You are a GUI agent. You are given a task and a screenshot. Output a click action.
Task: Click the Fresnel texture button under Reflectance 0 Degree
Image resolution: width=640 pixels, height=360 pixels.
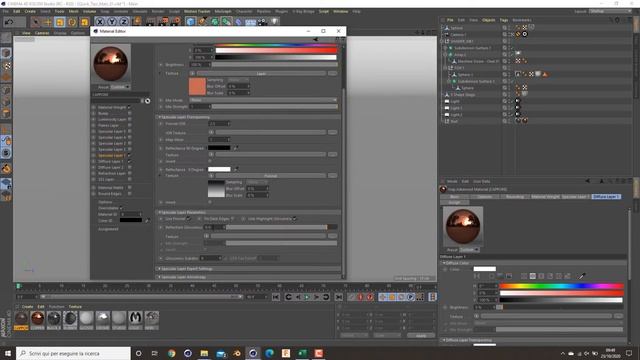pos(271,176)
